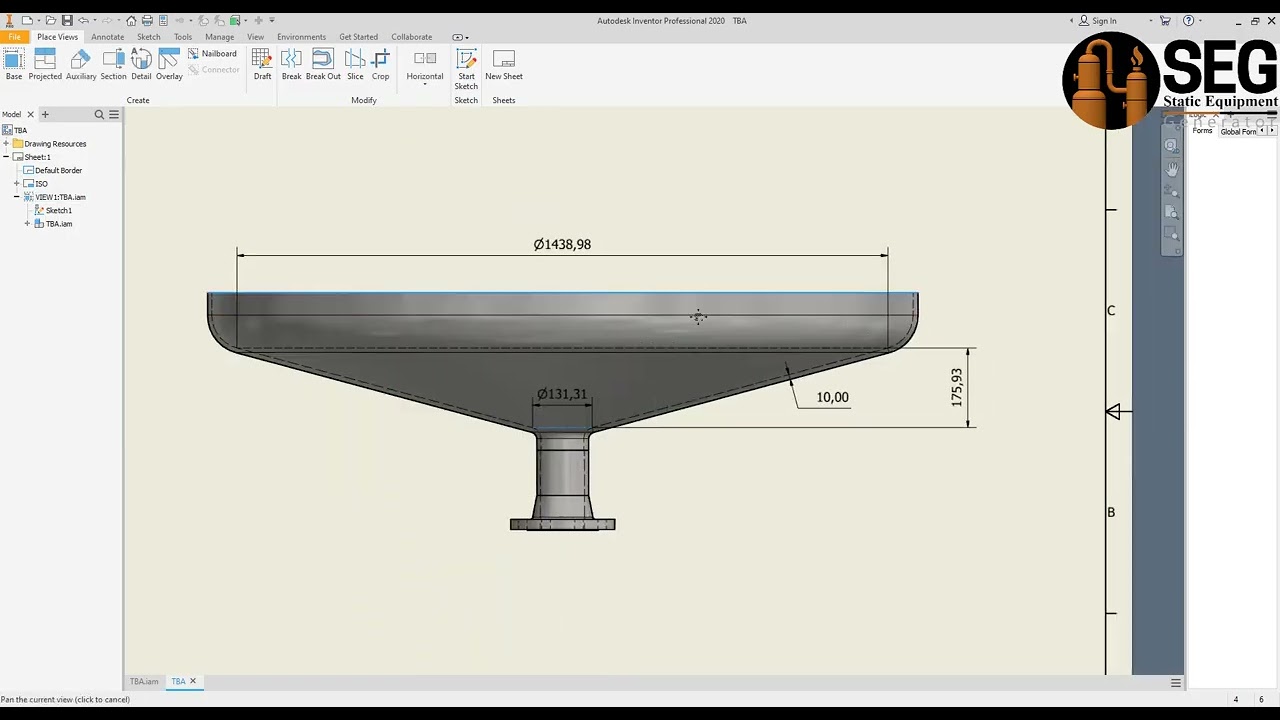The image size is (1280, 720).
Task: Select the Forms tab in right panel
Action: 1202,131
